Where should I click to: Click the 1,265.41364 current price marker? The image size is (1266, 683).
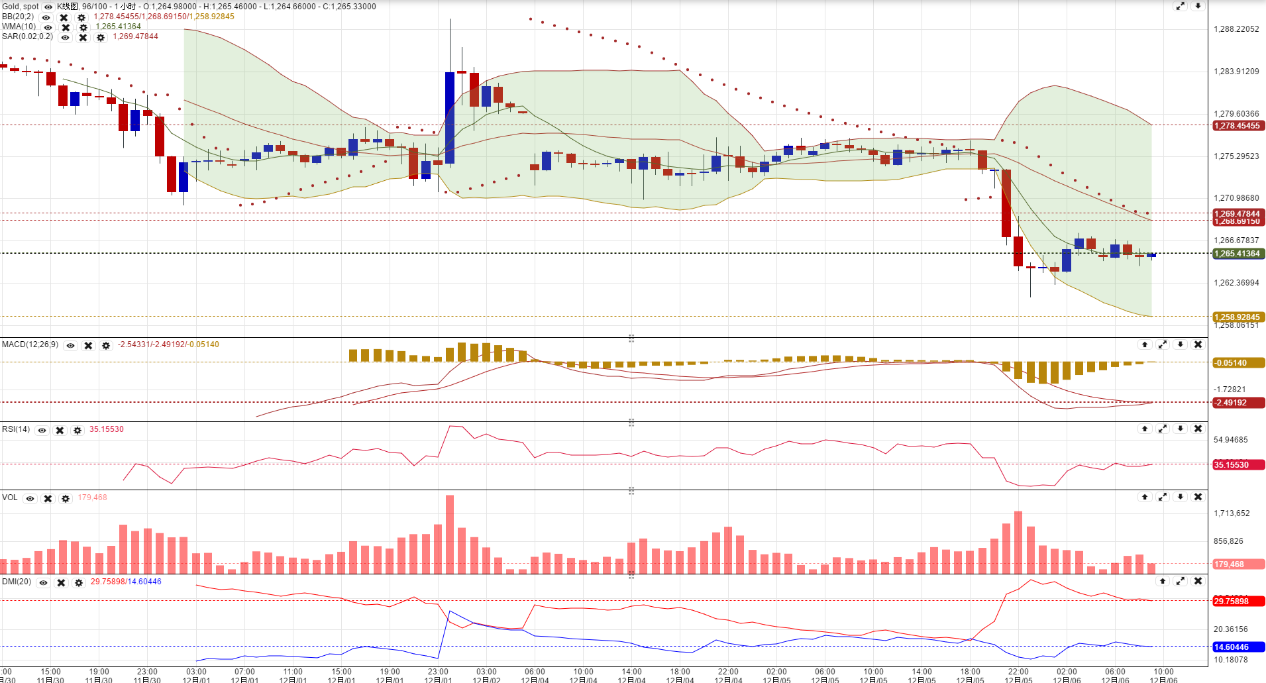tap(1237, 254)
